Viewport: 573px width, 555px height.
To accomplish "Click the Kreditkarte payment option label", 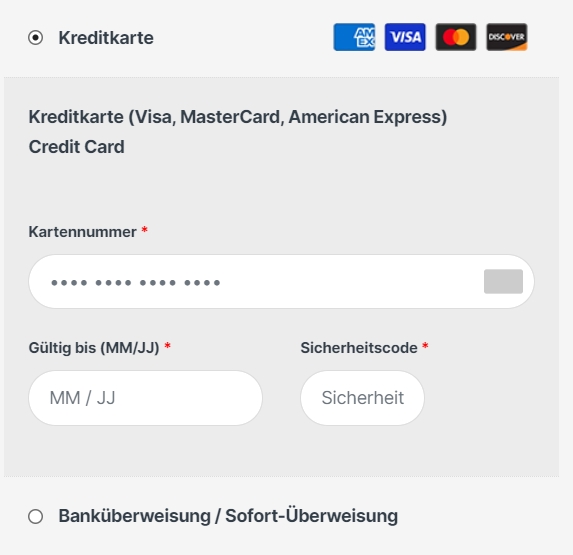I will [x=106, y=38].
